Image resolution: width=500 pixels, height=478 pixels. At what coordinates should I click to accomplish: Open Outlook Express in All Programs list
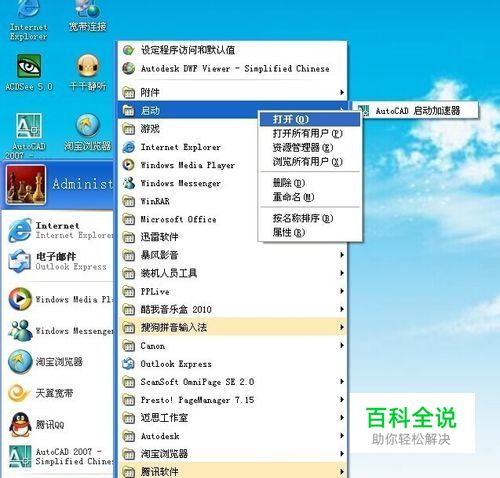point(232,364)
